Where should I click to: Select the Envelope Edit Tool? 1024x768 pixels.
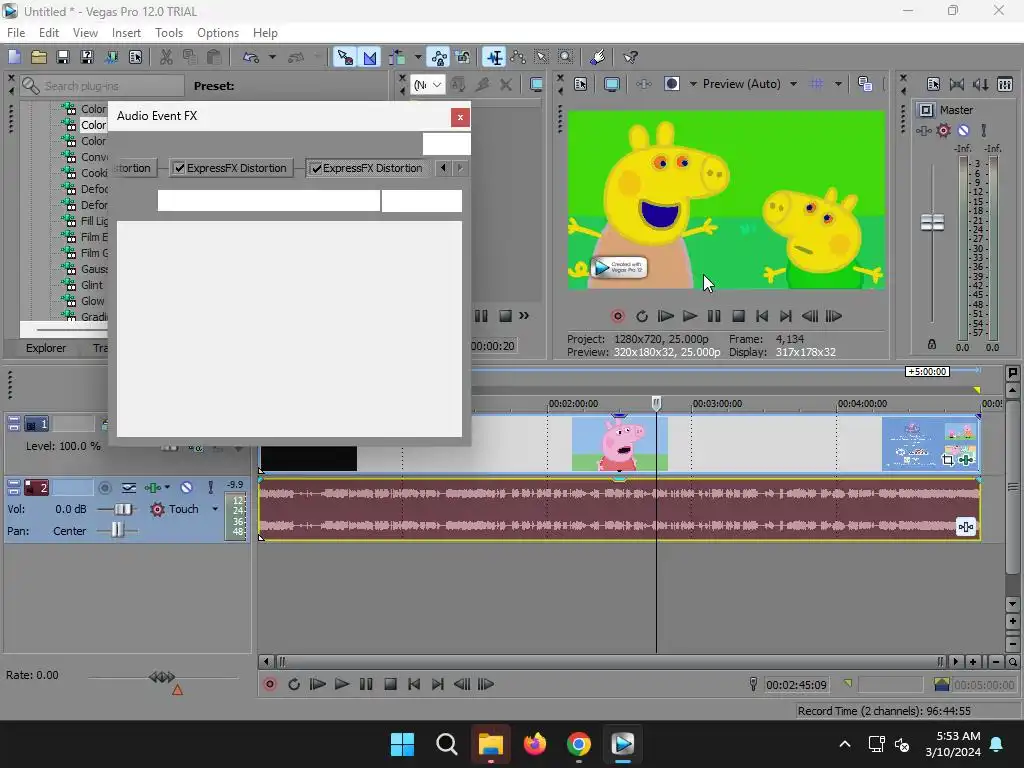tap(518, 57)
